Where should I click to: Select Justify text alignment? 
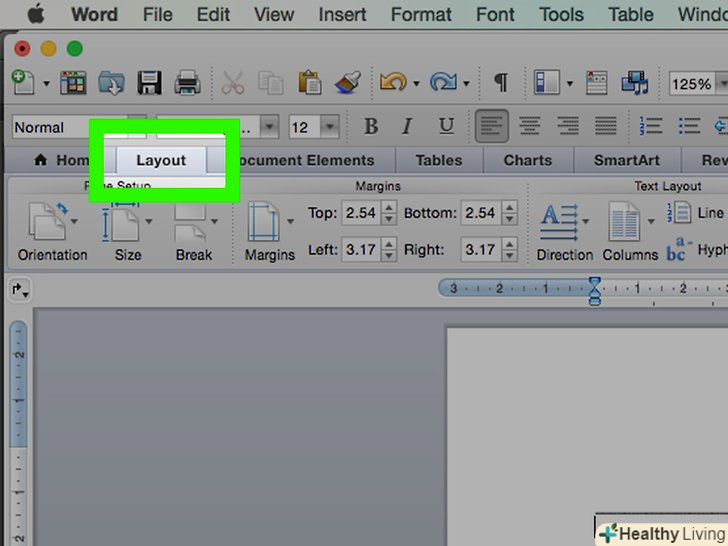pos(606,126)
